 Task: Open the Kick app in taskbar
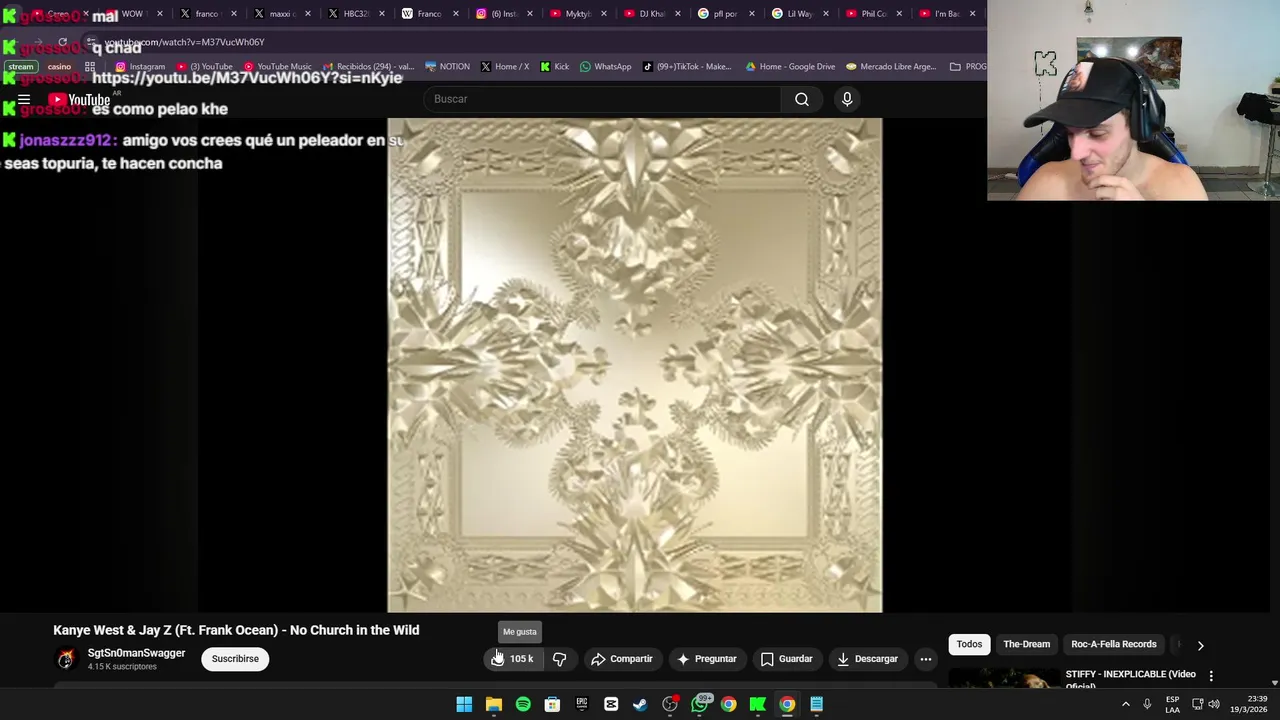(x=758, y=705)
